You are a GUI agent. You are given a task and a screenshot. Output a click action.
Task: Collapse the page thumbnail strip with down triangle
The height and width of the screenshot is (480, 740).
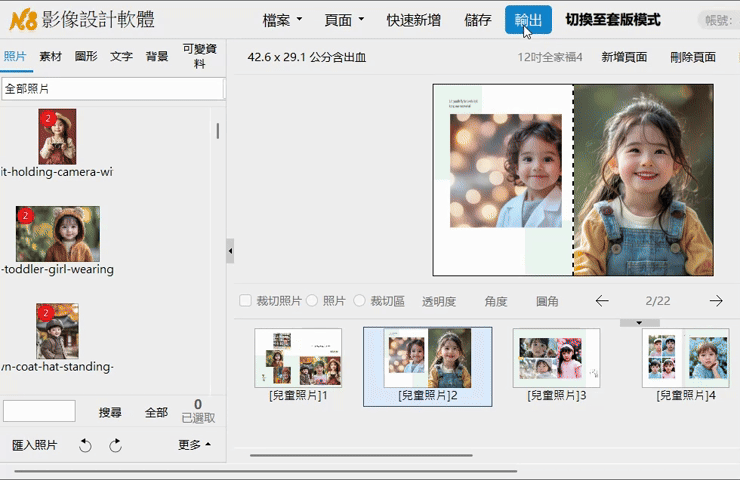[x=639, y=323]
